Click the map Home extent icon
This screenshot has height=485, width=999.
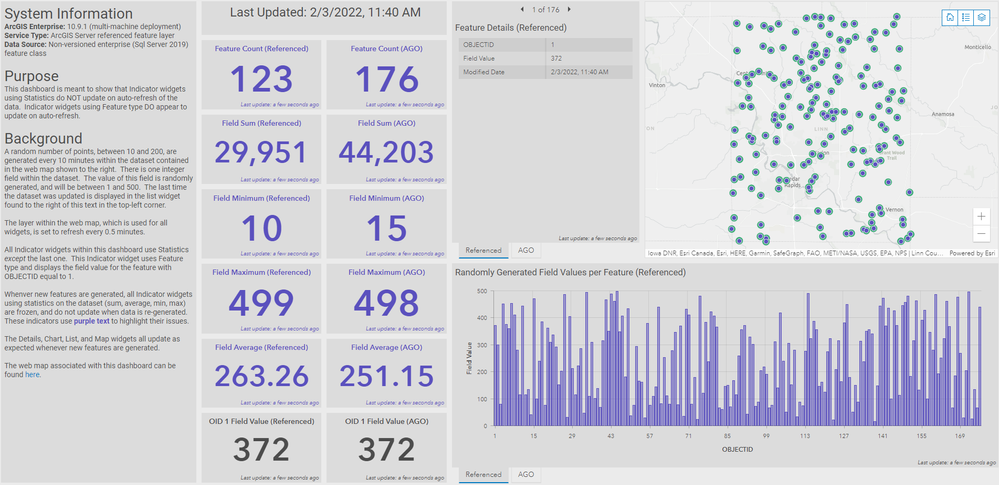click(x=950, y=17)
